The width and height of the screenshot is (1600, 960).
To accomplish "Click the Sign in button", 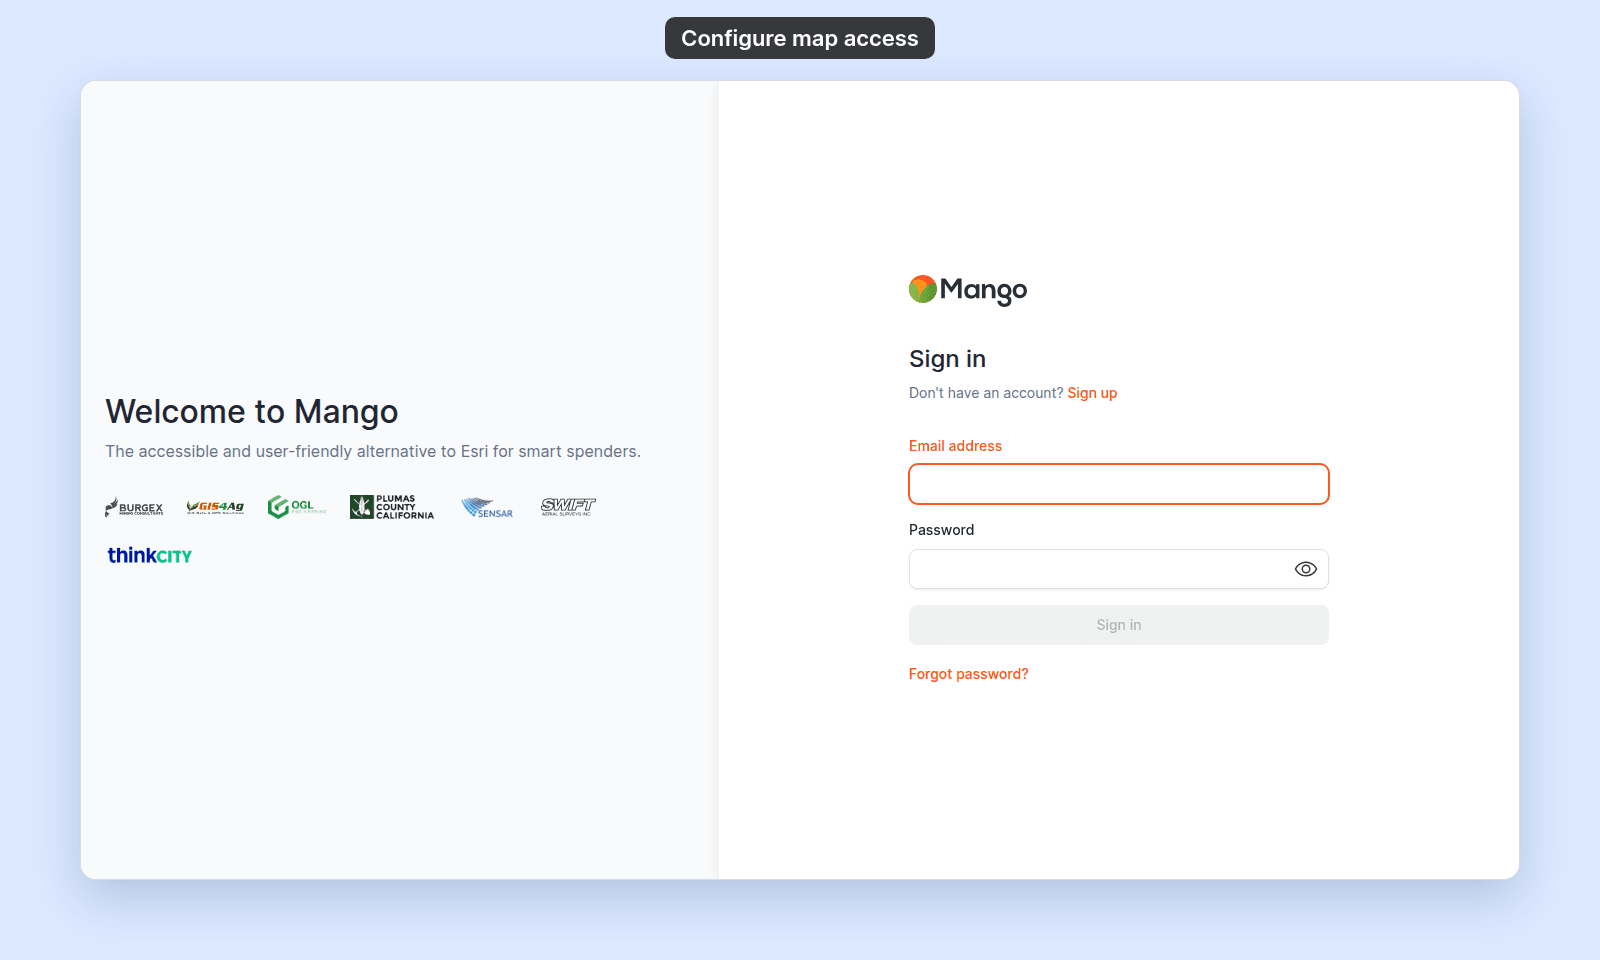I will [1118, 625].
